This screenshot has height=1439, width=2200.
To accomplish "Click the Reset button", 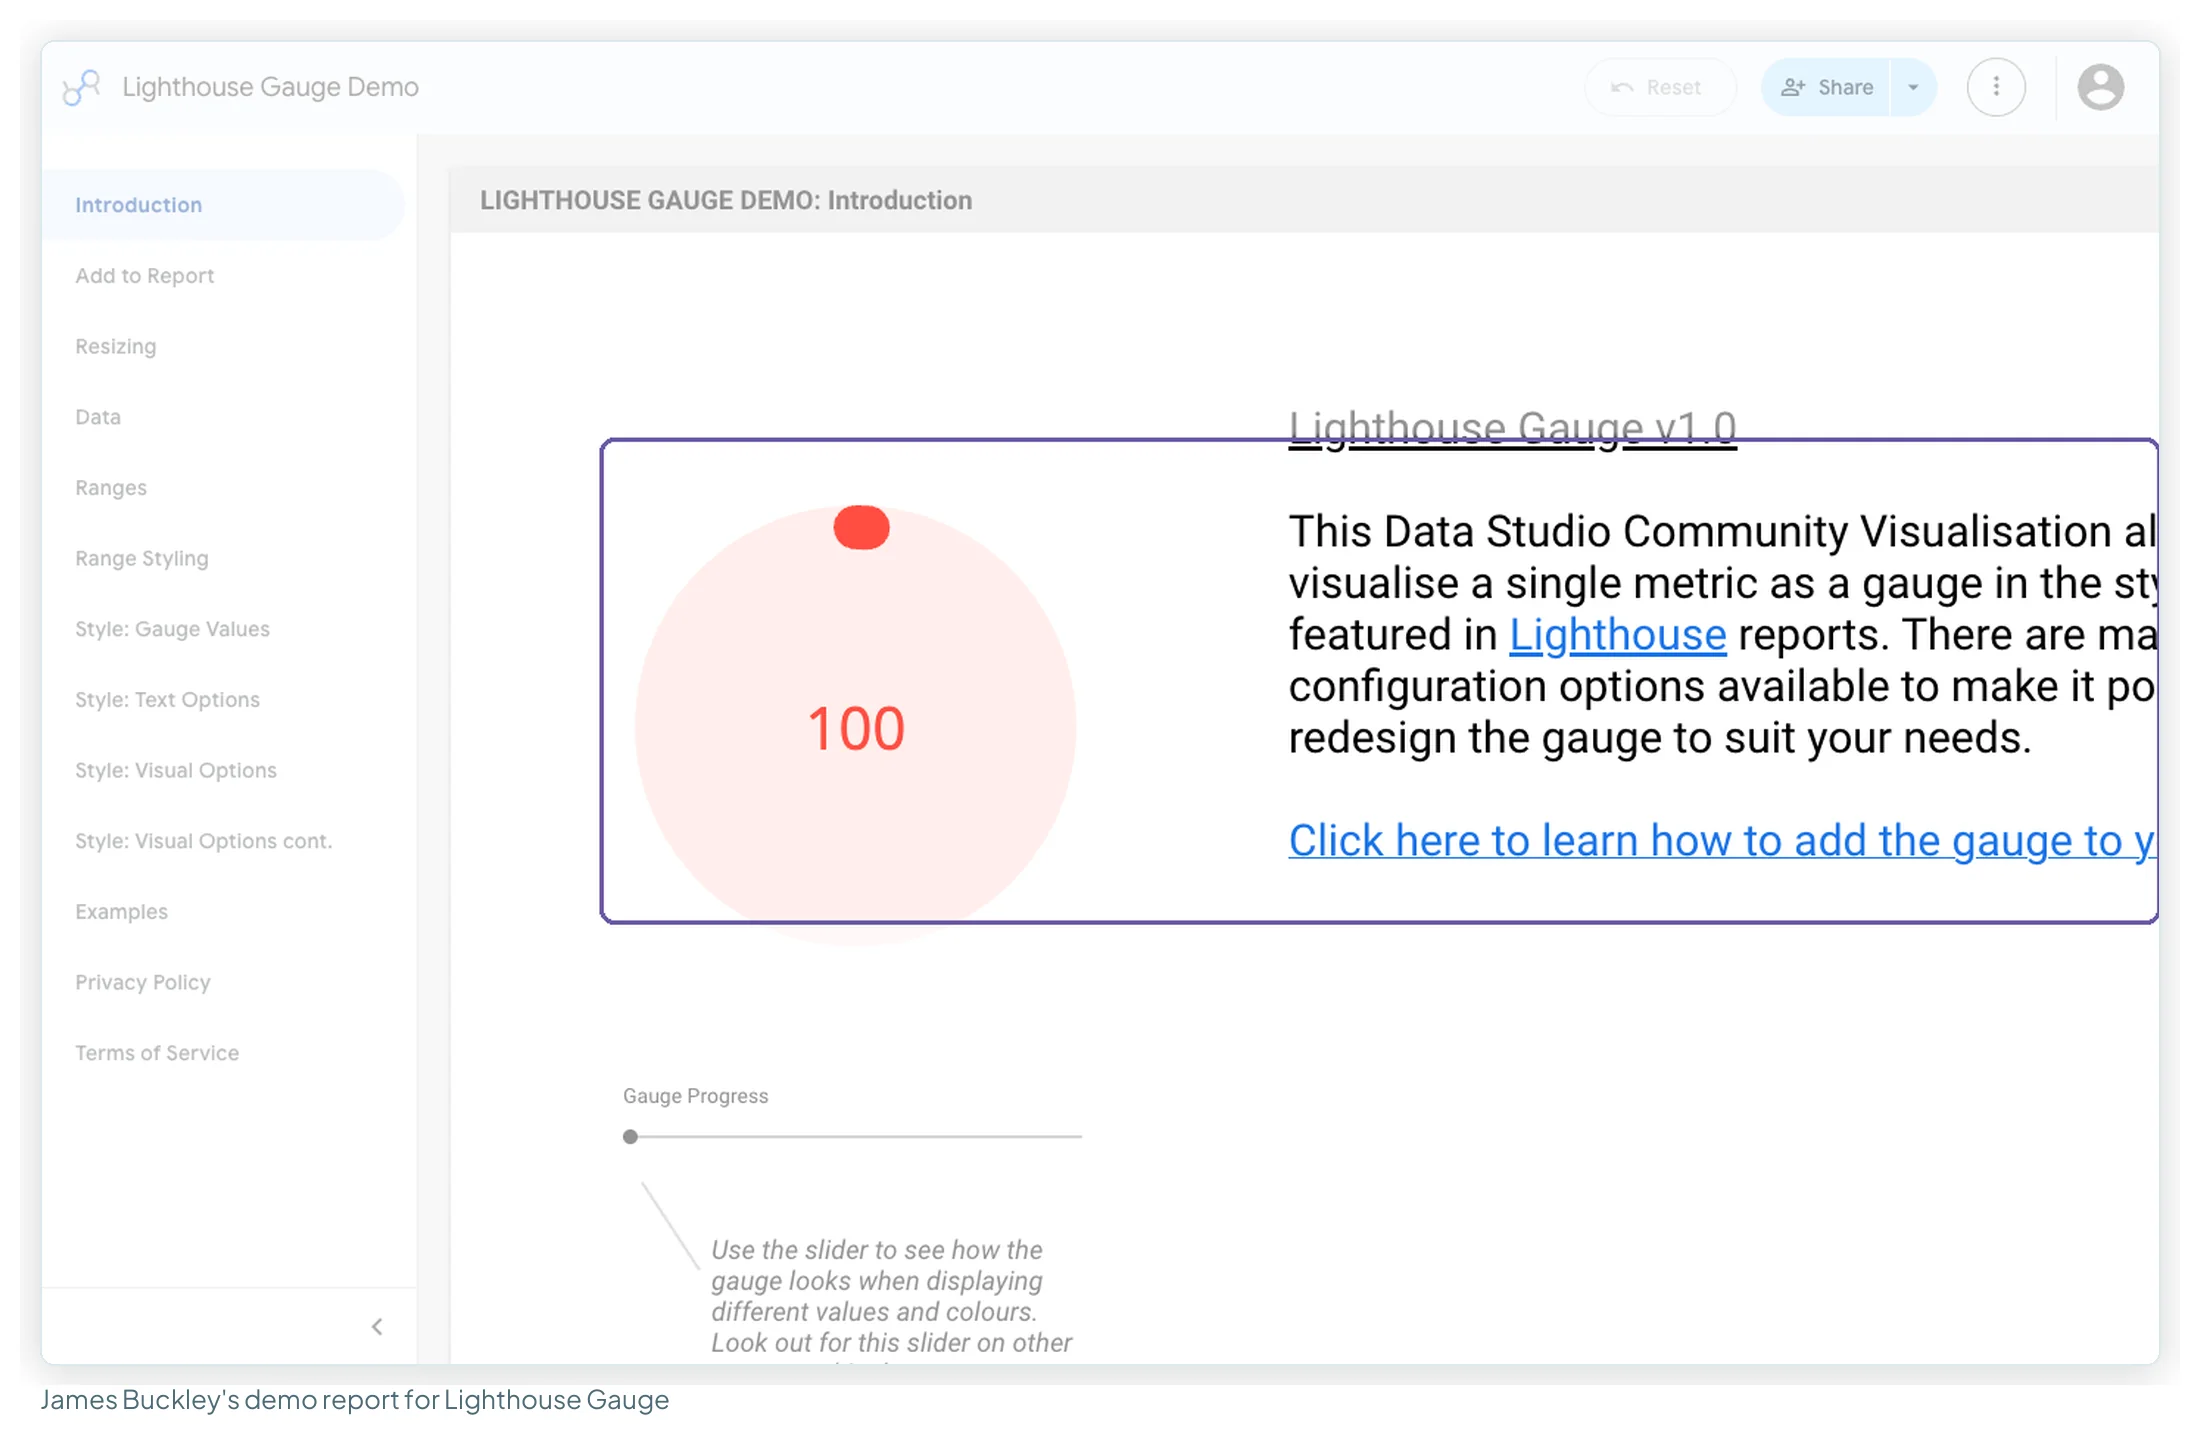I will coord(1659,87).
